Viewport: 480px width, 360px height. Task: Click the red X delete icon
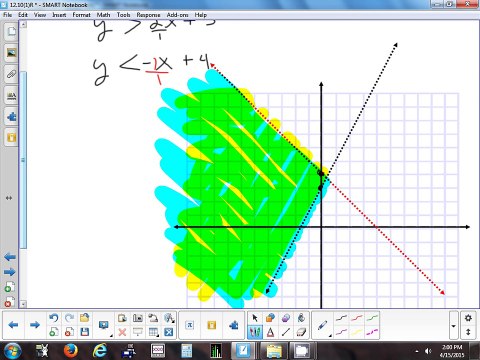pos(122,332)
